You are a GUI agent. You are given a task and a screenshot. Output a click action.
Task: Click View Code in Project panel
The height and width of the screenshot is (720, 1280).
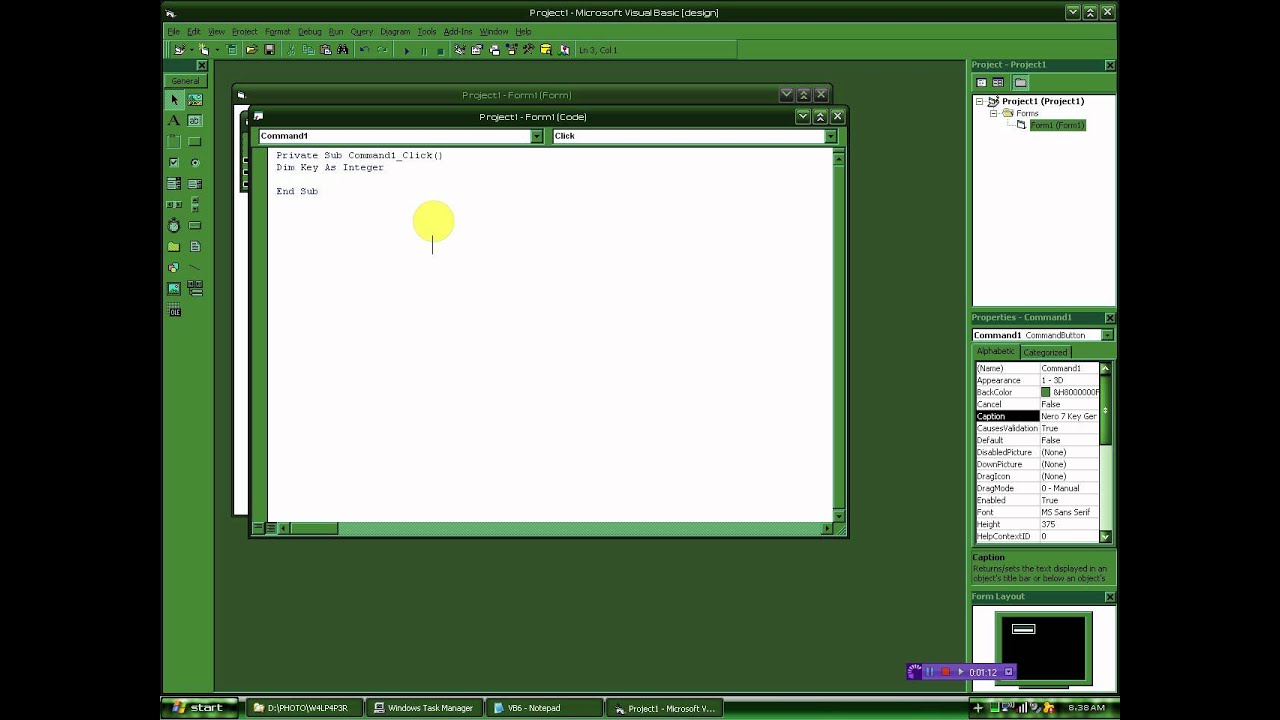click(982, 83)
